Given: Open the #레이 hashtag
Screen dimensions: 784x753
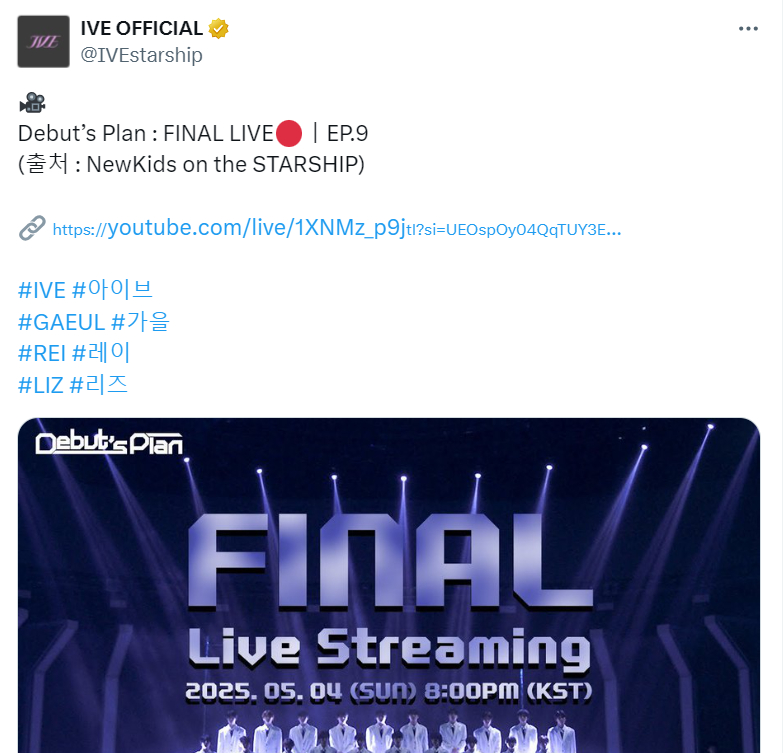Looking at the screenshot, I should click(102, 353).
